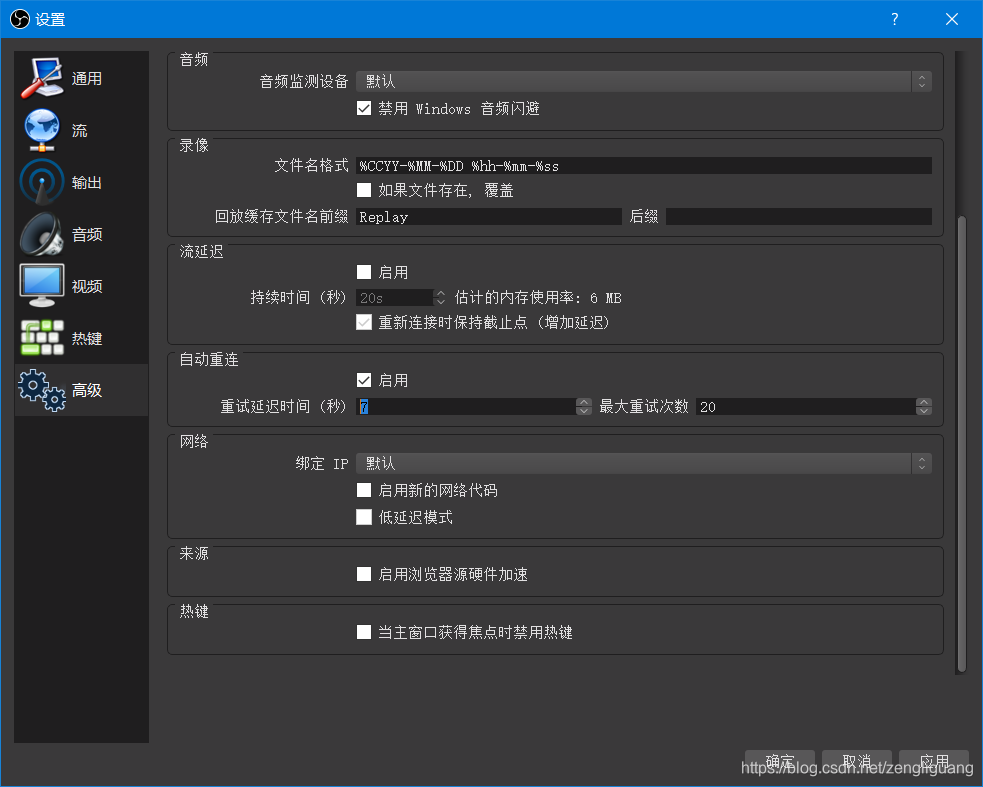Open the 热键 keyboard icon
Image resolution: width=983 pixels, height=787 pixels.
pos(41,337)
